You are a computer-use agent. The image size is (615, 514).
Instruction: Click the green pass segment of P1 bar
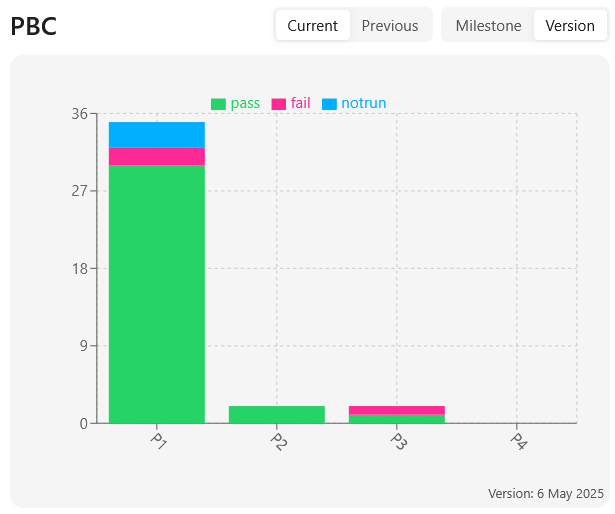pos(157,294)
